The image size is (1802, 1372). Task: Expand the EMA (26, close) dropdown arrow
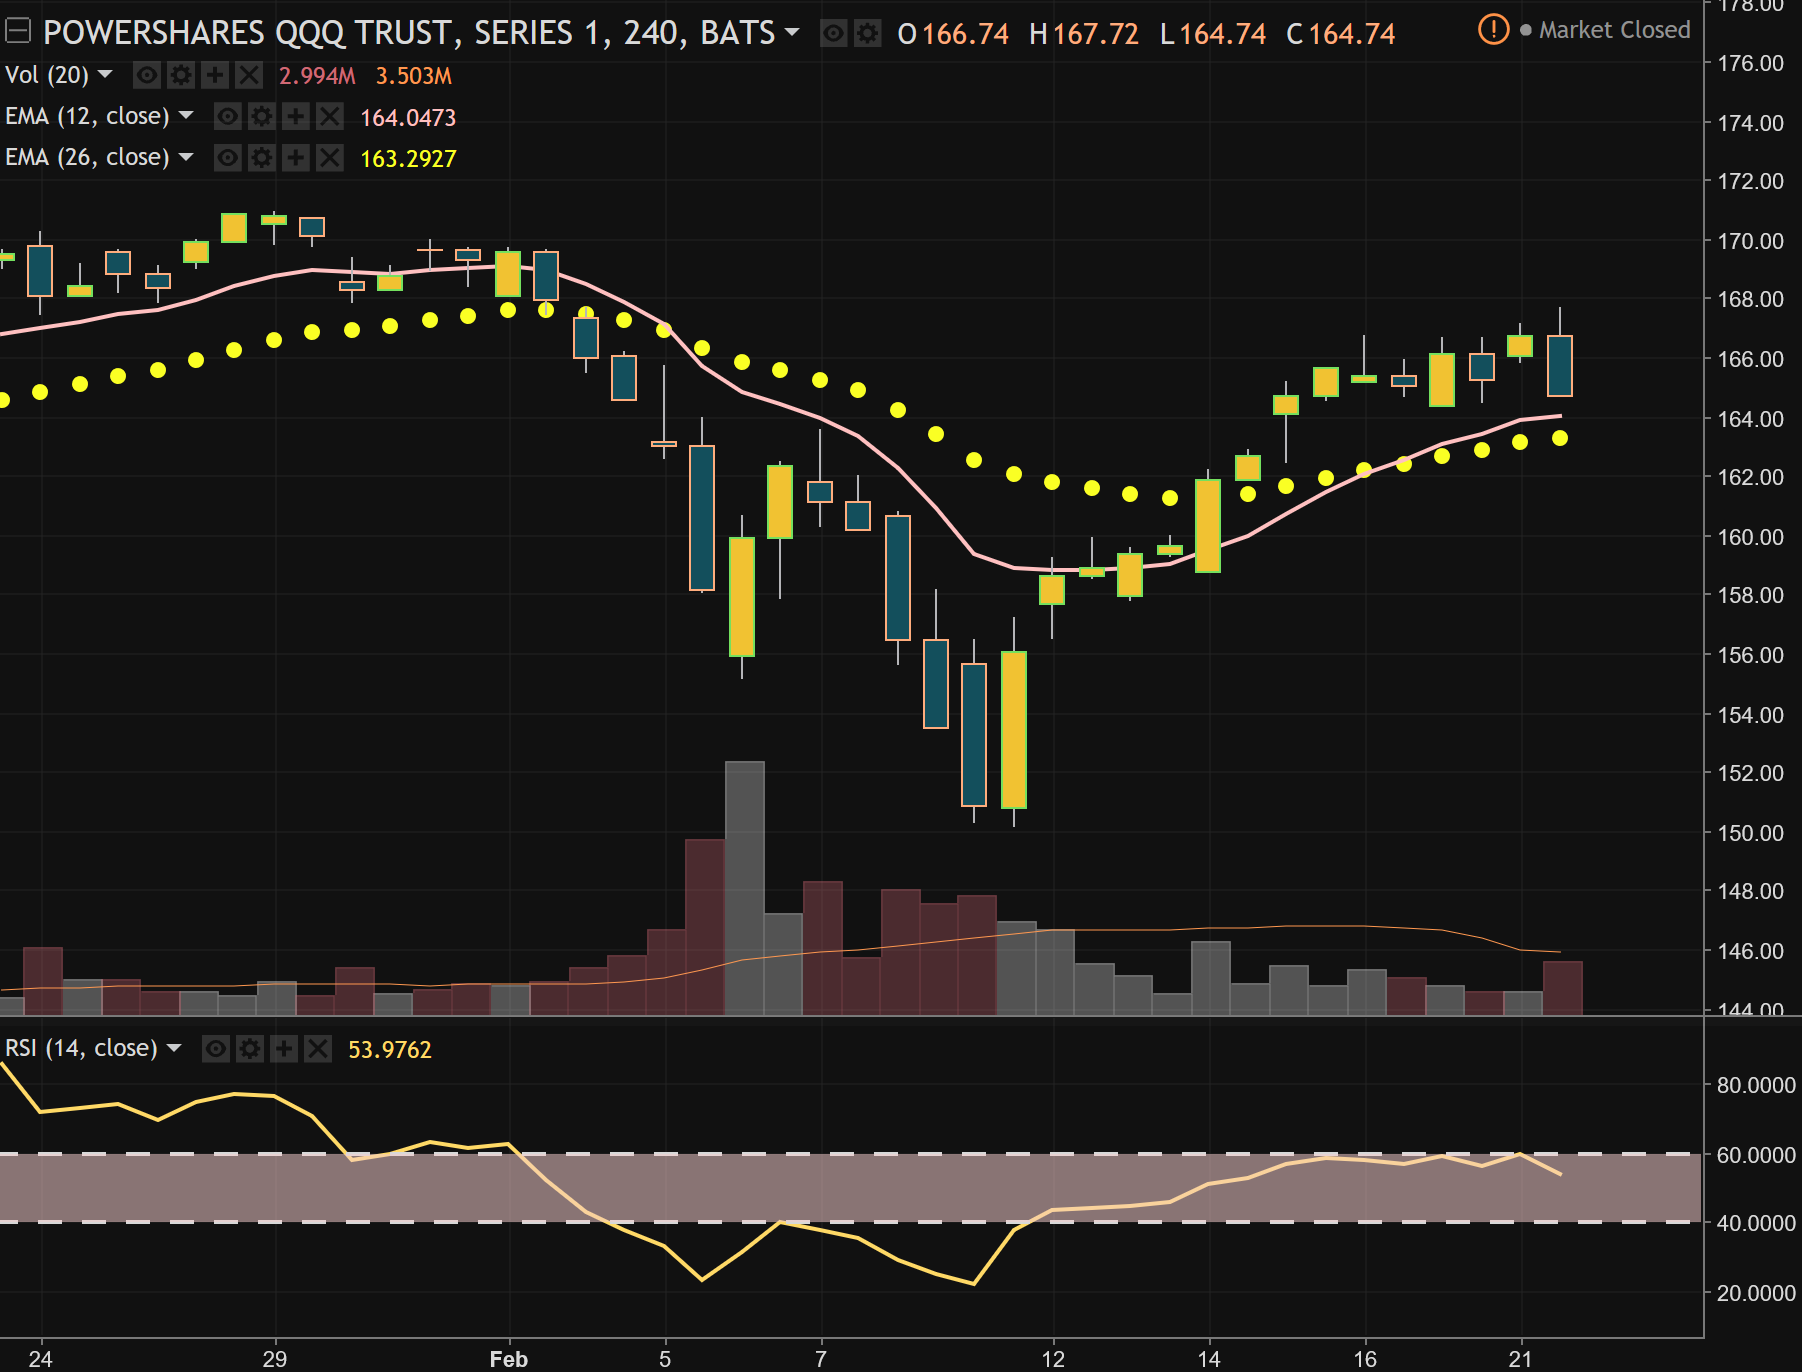(x=186, y=157)
